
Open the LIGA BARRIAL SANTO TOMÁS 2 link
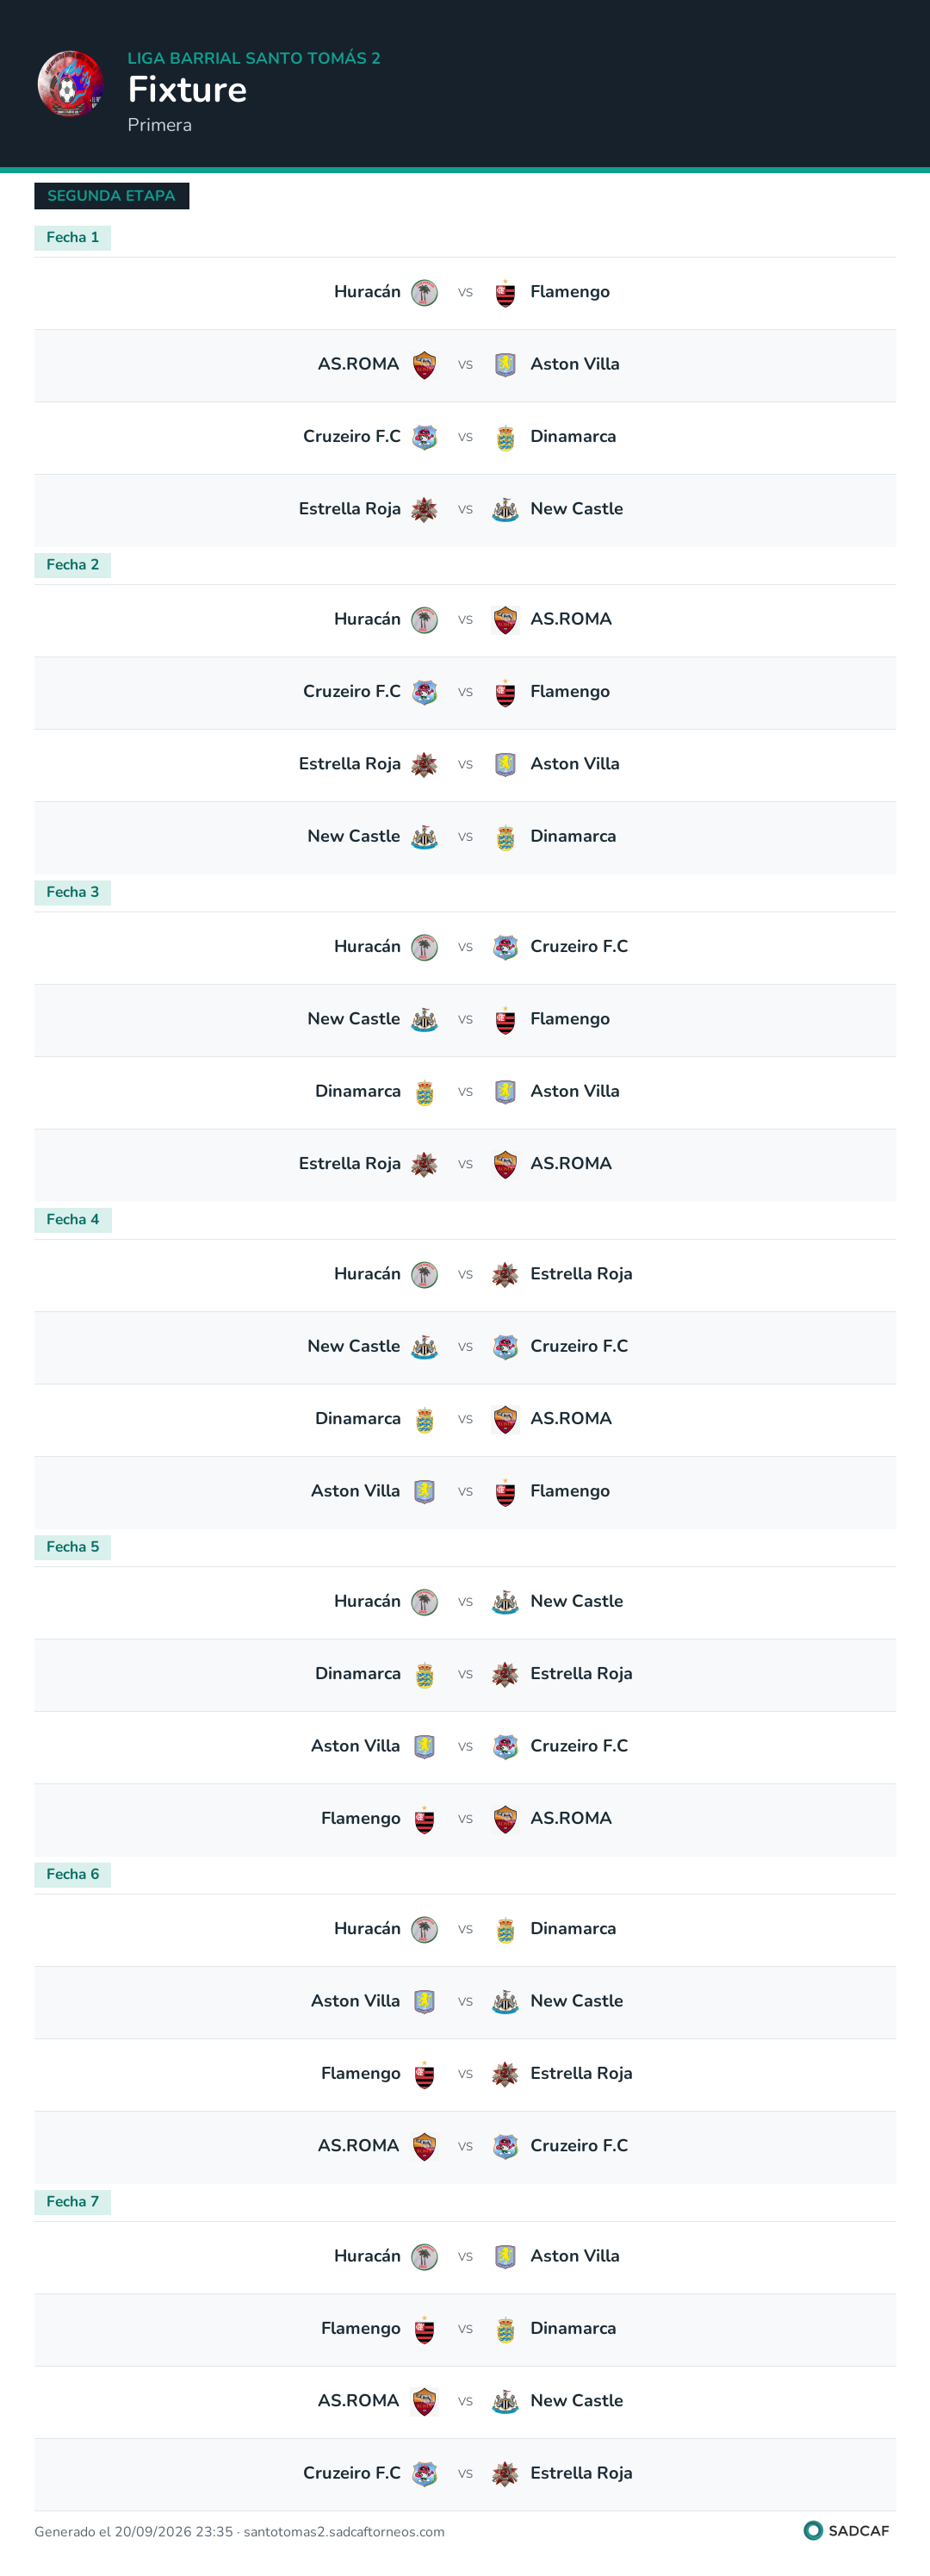pyautogui.click(x=254, y=58)
